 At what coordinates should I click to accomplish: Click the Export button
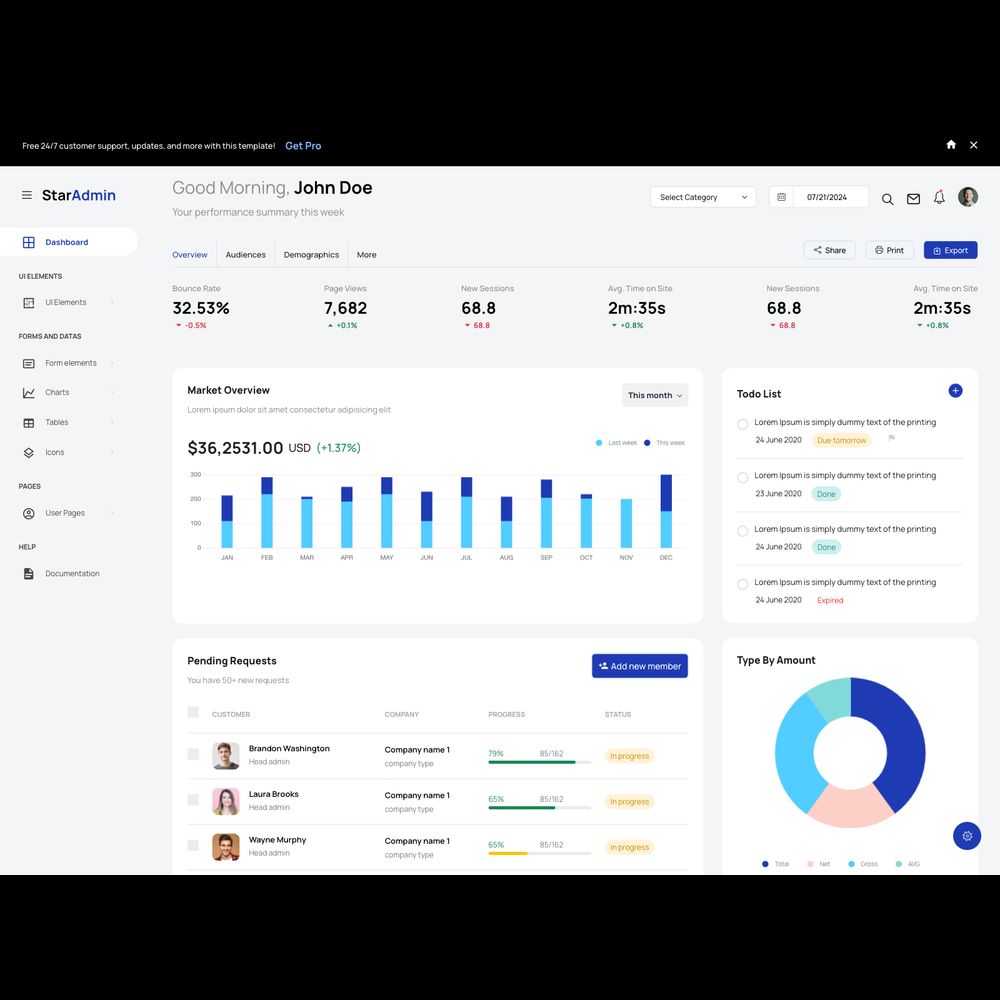950,250
